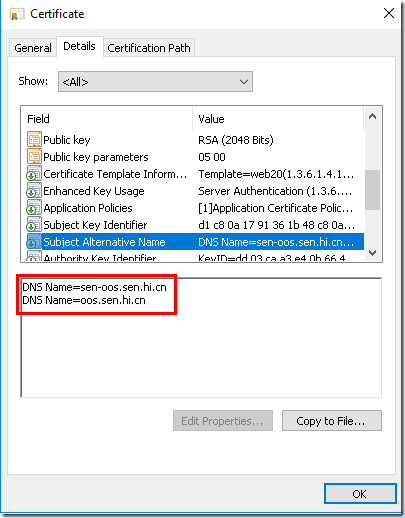The image size is (405, 518).
Task: Click the Public key parameters field icon
Action: coord(34,157)
